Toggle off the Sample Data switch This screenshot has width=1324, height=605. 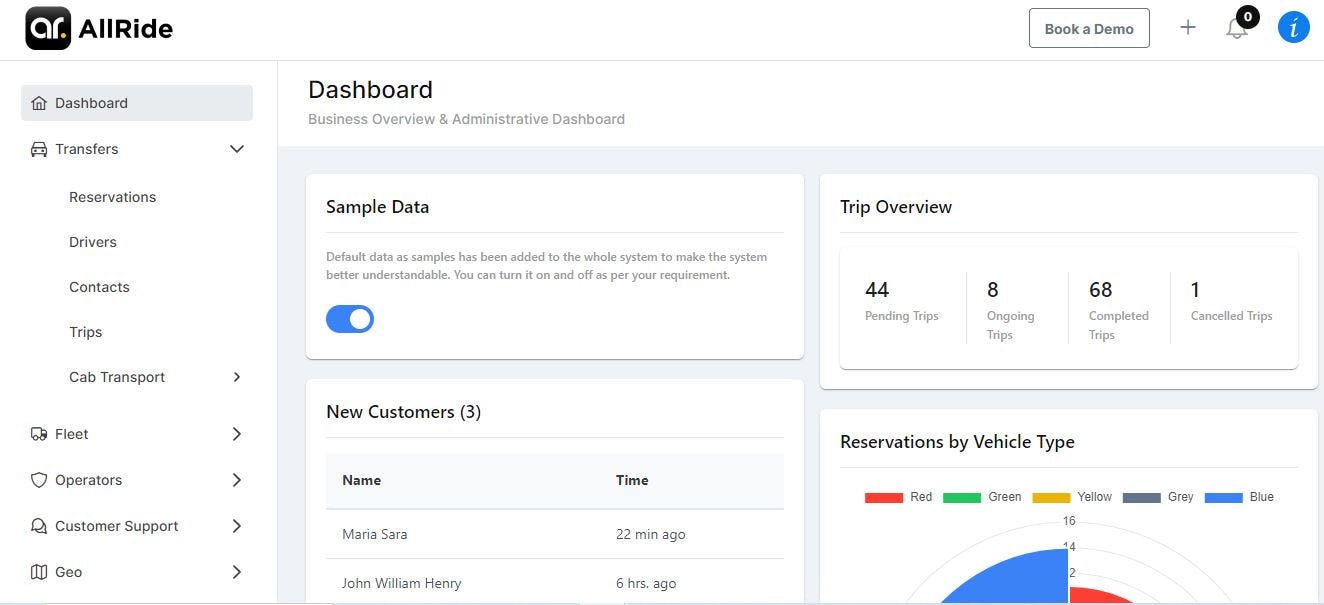click(350, 319)
